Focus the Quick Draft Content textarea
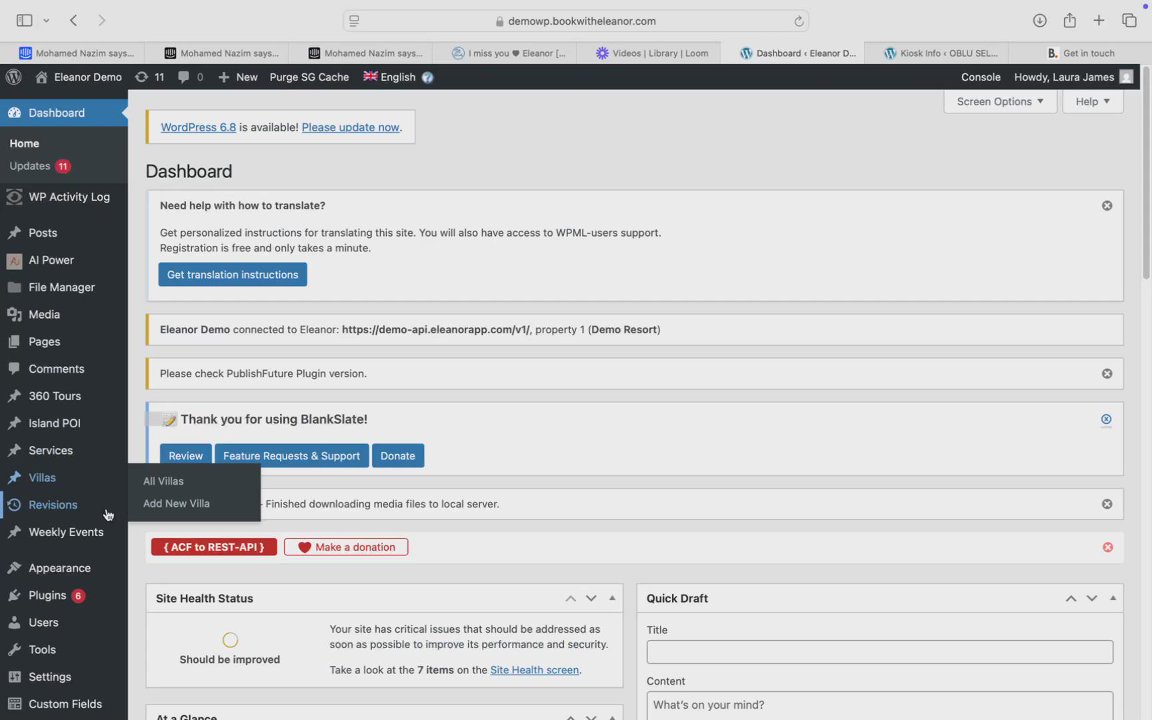This screenshot has height=720, width=1152. click(879, 705)
